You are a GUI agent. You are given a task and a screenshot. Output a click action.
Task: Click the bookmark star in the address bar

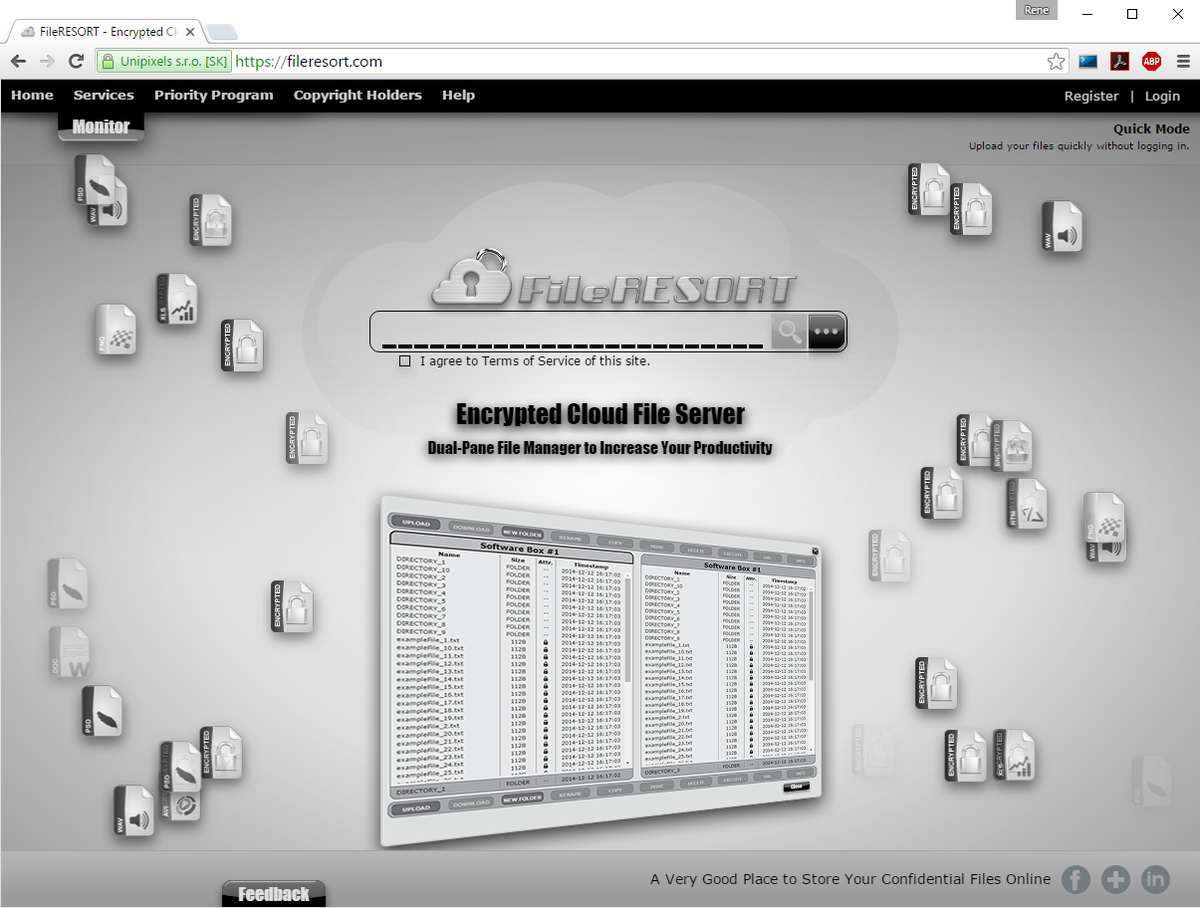[1056, 61]
